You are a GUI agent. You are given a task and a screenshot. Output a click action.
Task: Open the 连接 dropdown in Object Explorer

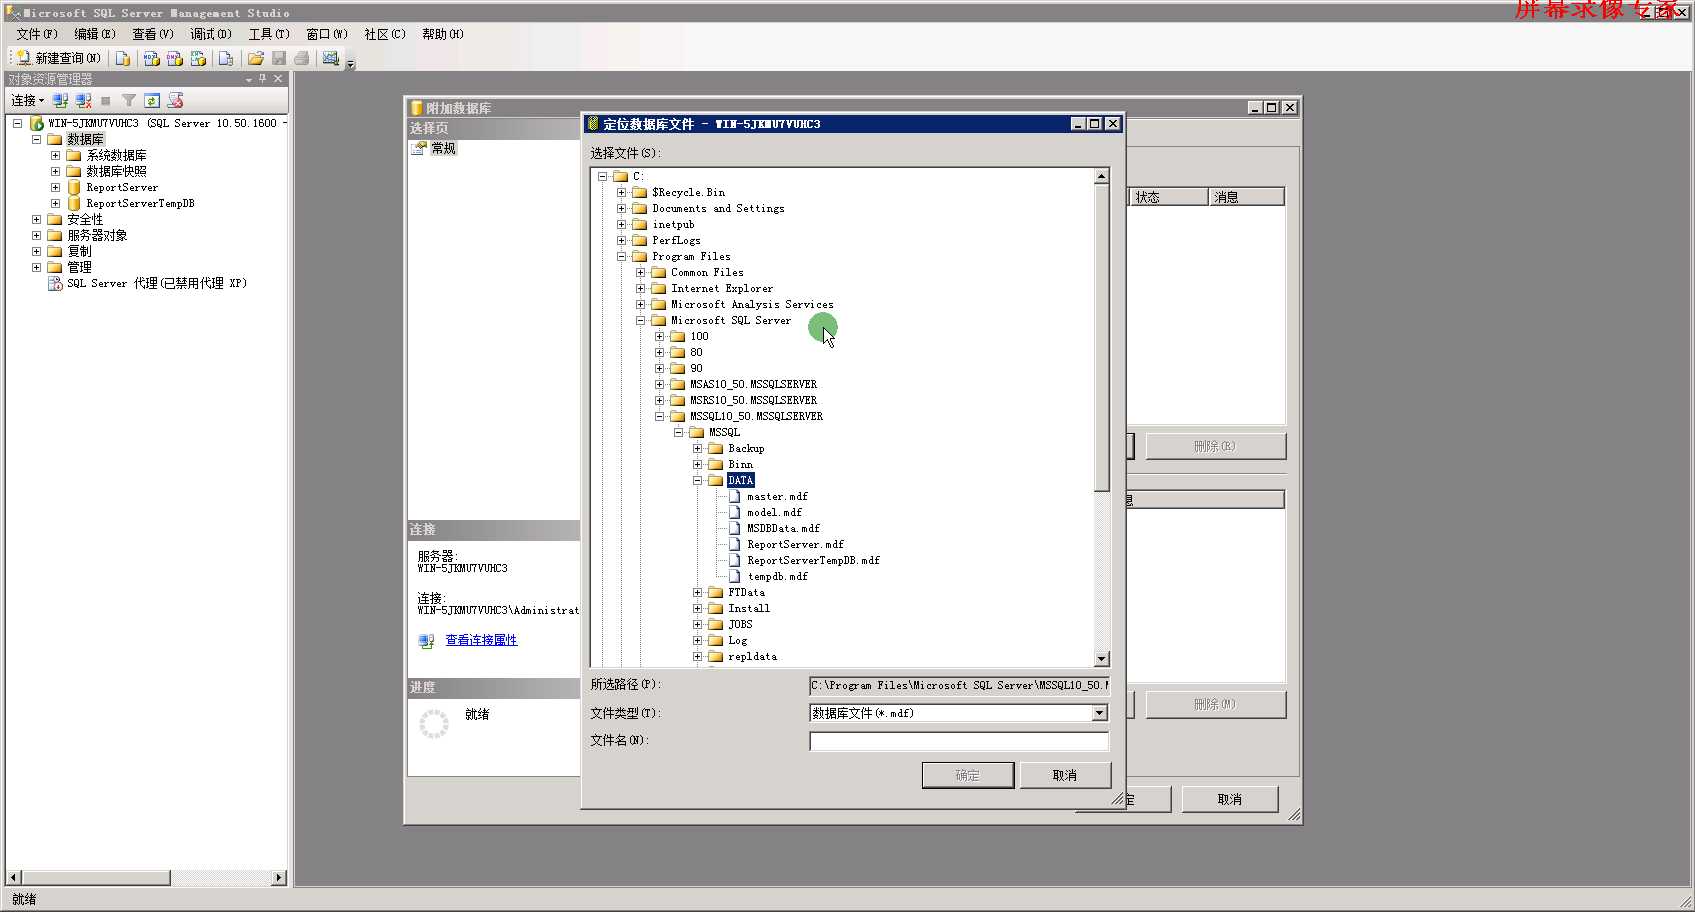tap(27, 100)
